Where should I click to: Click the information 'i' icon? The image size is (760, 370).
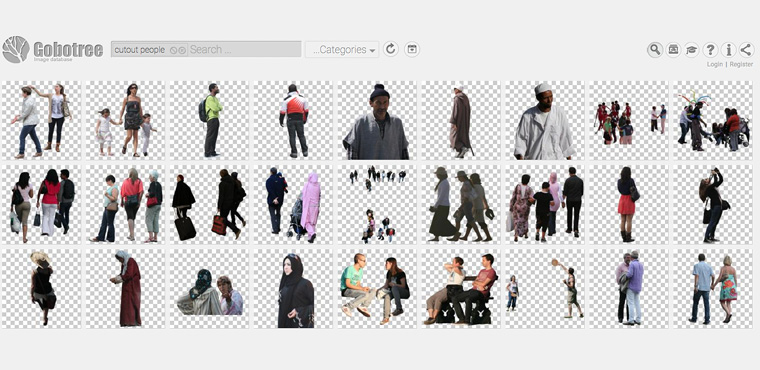[x=728, y=49]
